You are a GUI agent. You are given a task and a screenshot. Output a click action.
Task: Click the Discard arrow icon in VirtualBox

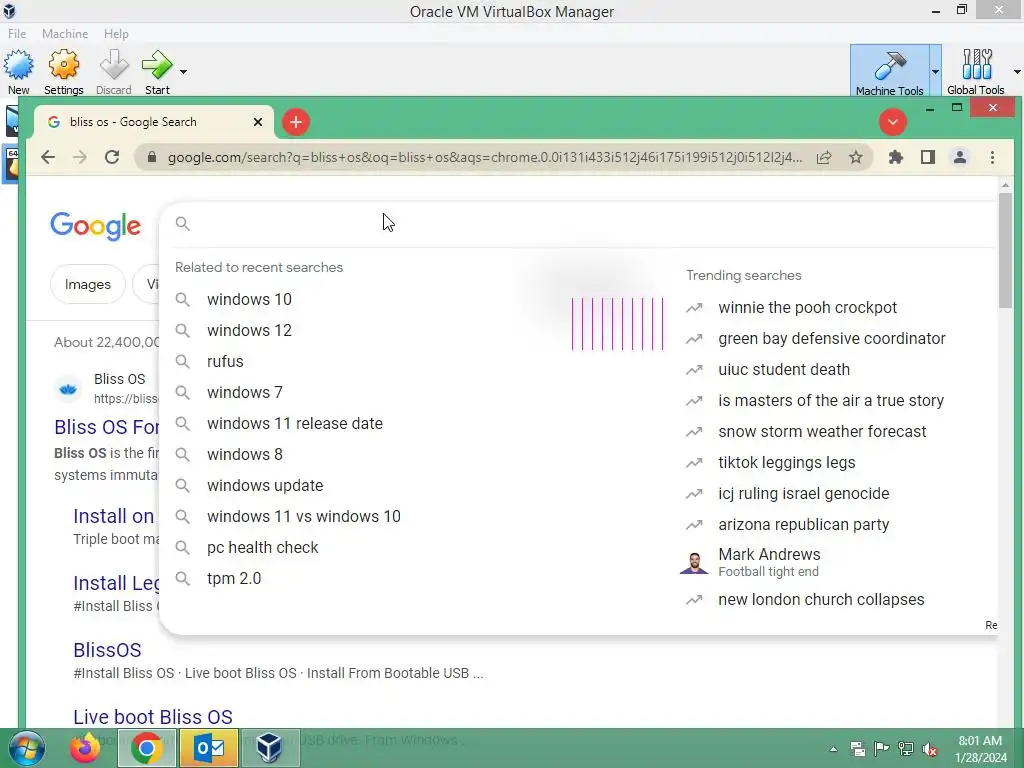click(x=114, y=65)
